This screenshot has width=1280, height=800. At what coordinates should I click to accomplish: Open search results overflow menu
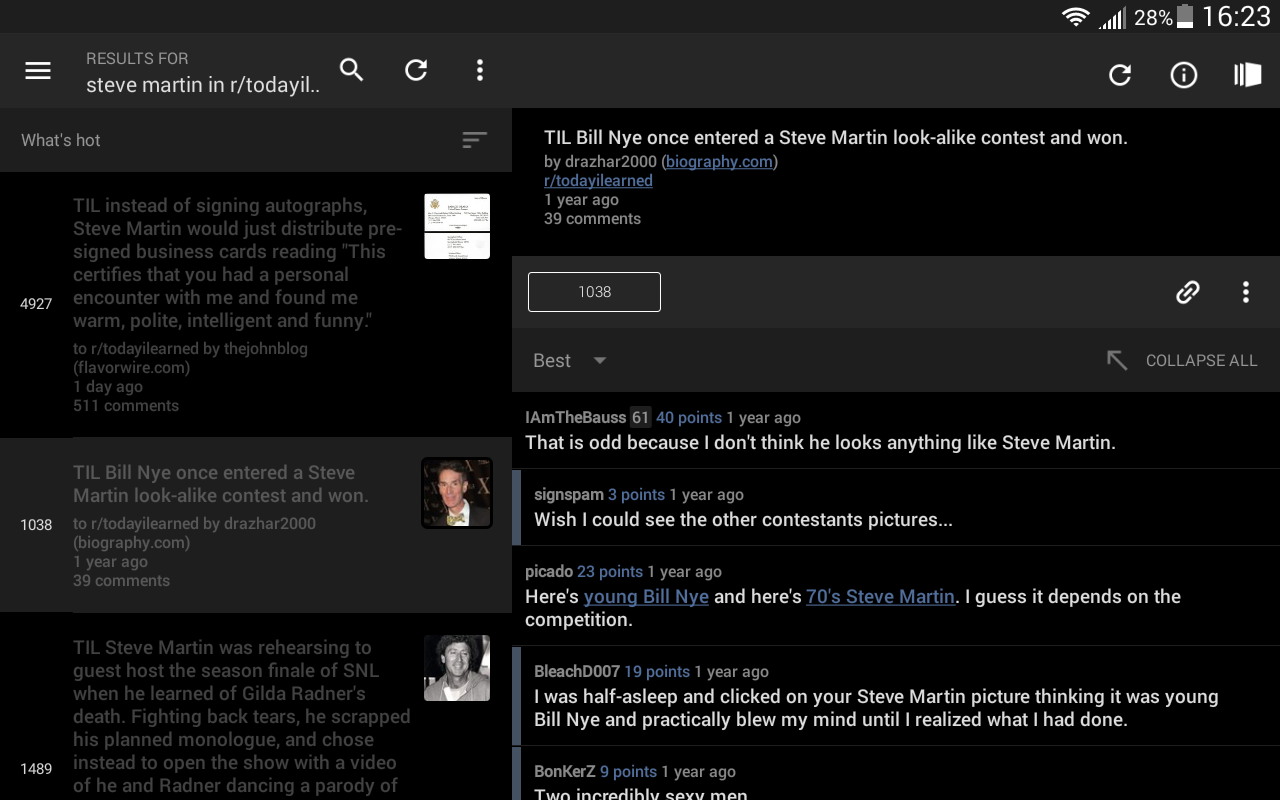pyautogui.click(x=480, y=69)
